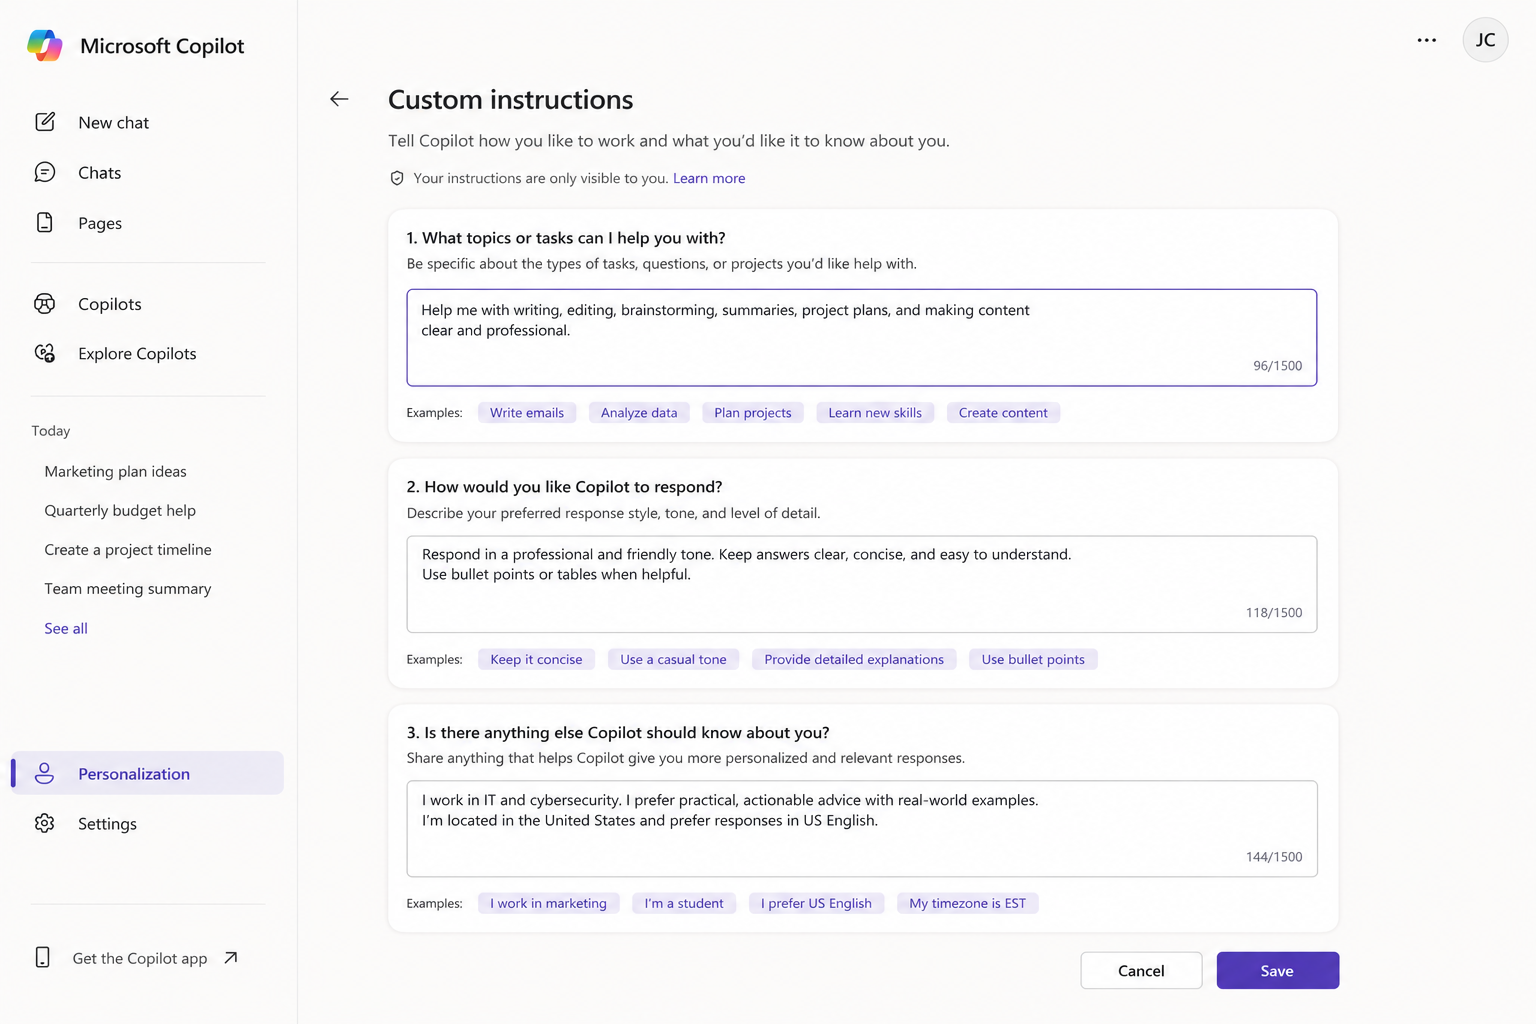This screenshot has width=1536, height=1024.
Task: Click the Chats speech bubble icon
Action: [x=45, y=172]
